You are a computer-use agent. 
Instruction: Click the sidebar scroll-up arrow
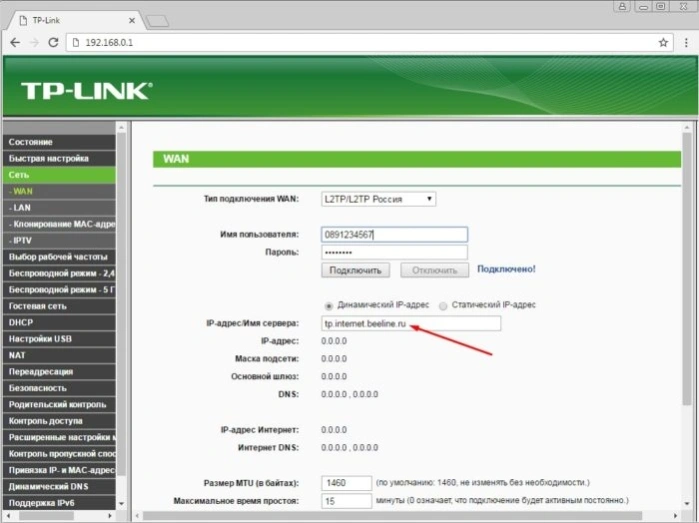(x=121, y=128)
